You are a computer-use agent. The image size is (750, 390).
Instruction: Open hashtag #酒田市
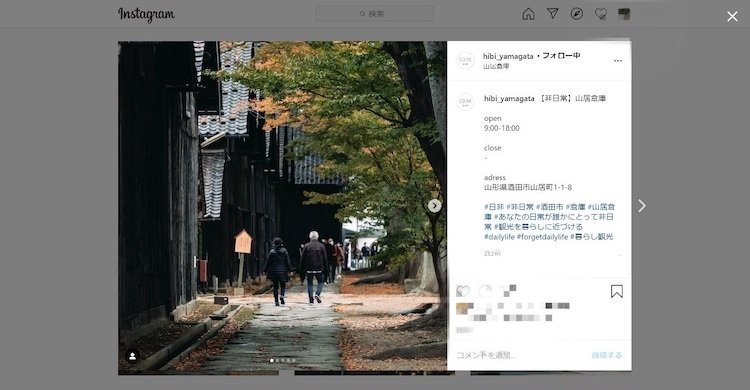click(549, 207)
